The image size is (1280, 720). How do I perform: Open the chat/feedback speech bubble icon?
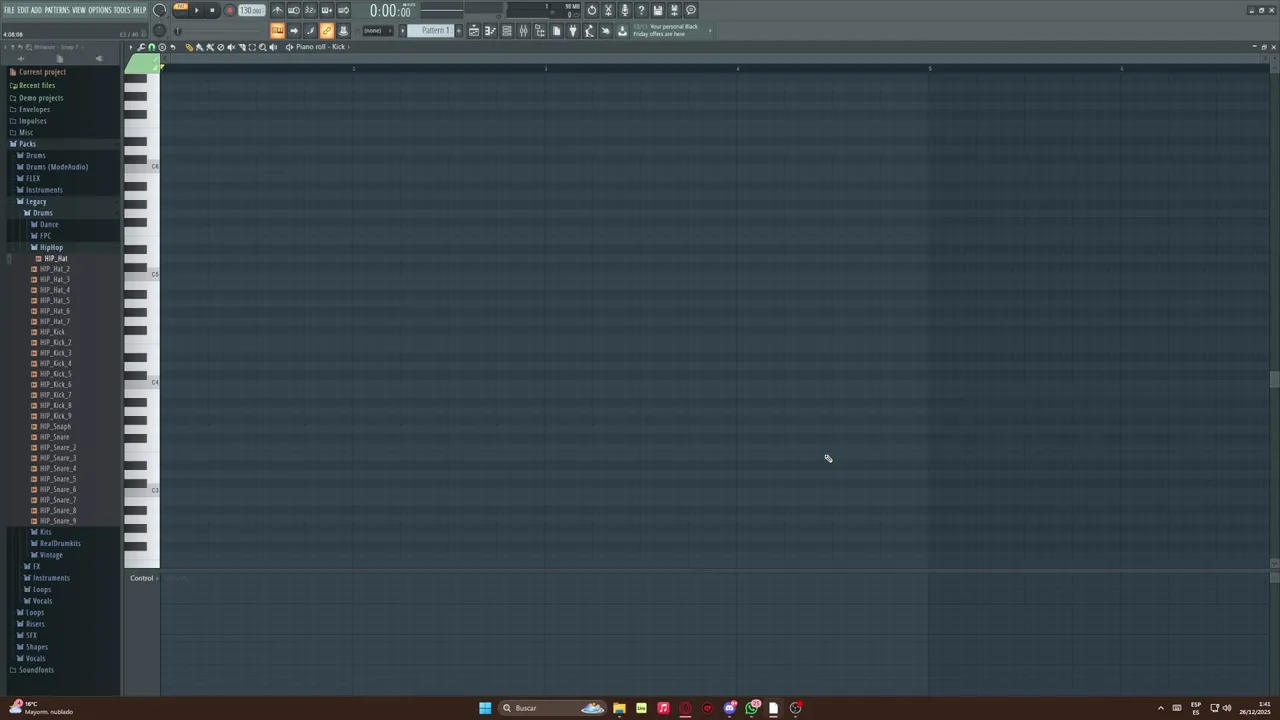(690, 10)
